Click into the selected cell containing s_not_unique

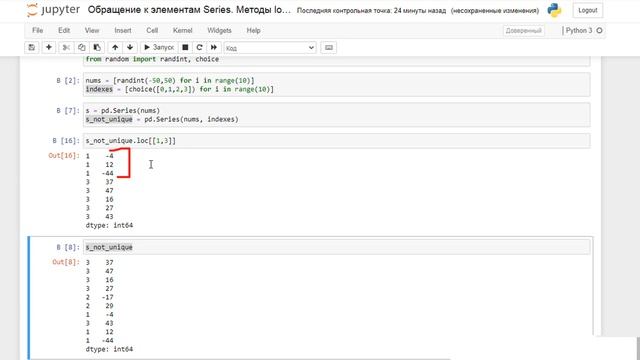coord(337,247)
